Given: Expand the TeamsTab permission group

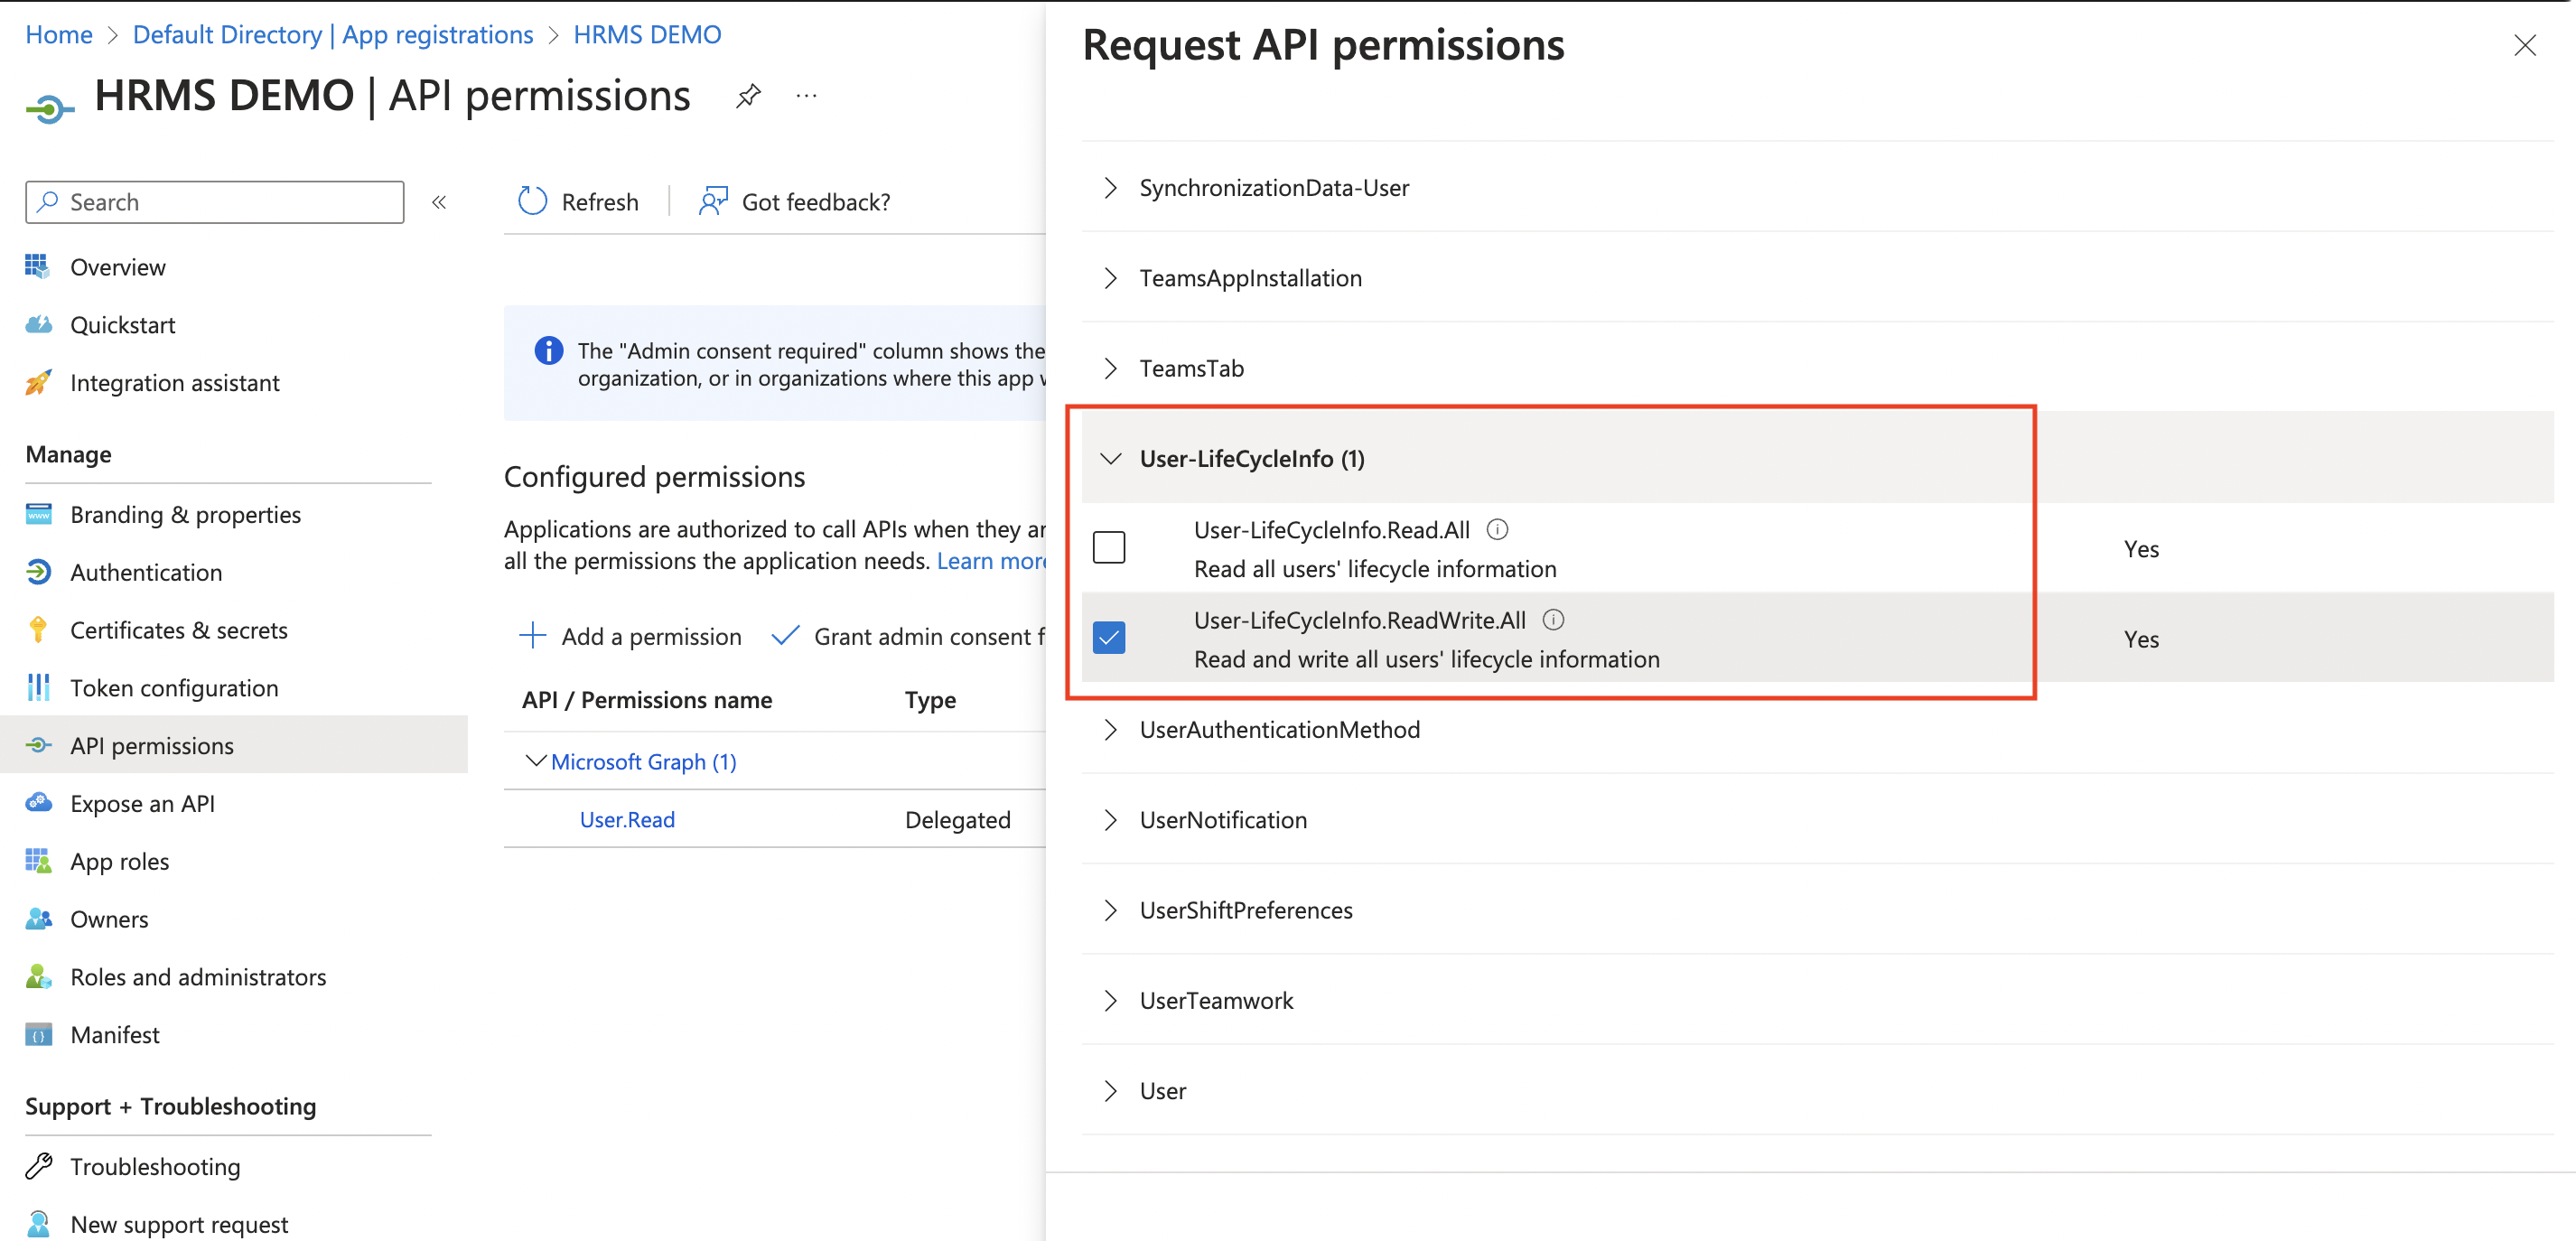Looking at the screenshot, I should (x=1110, y=368).
